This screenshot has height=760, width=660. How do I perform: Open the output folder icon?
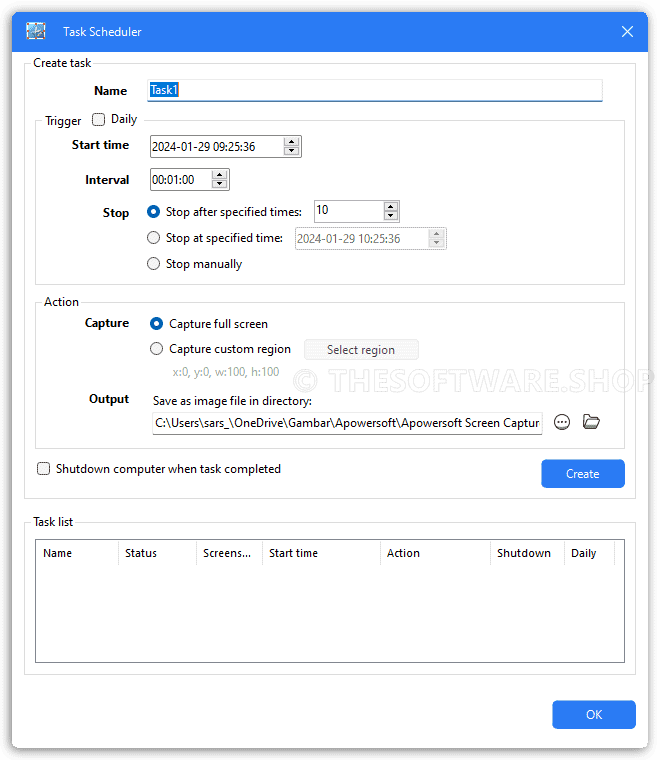[591, 422]
